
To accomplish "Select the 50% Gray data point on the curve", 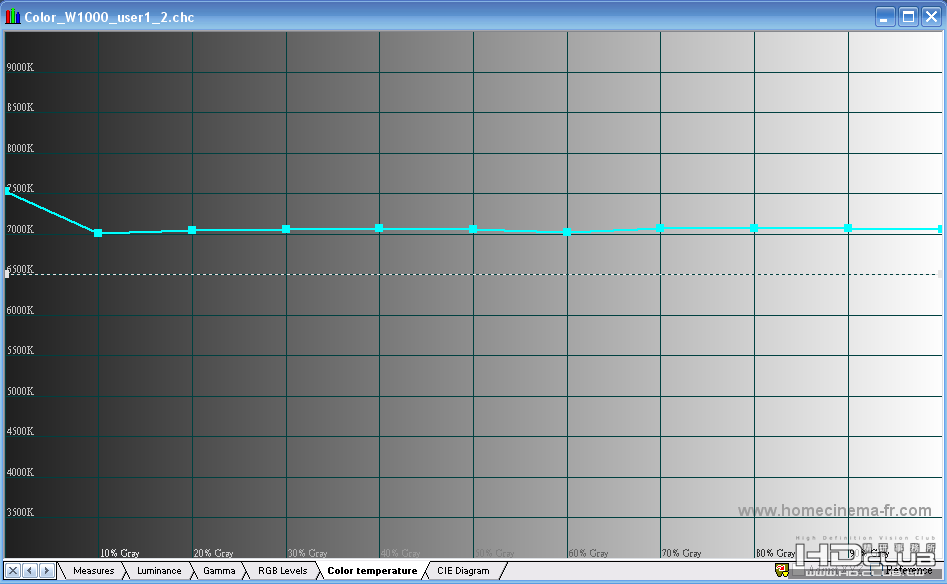I will 473,229.
